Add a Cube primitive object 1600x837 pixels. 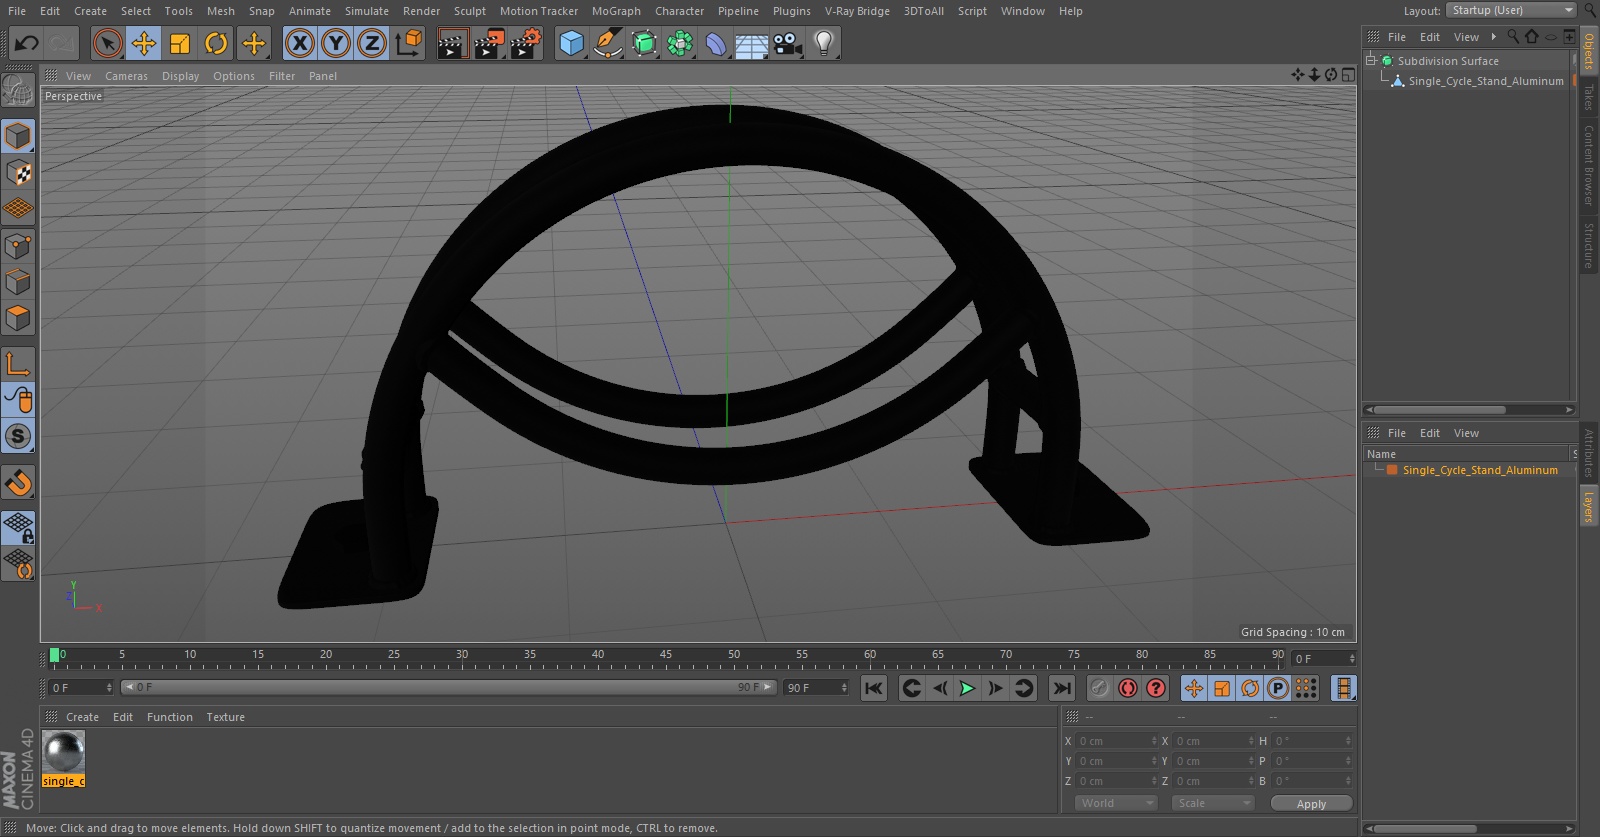tap(571, 43)
